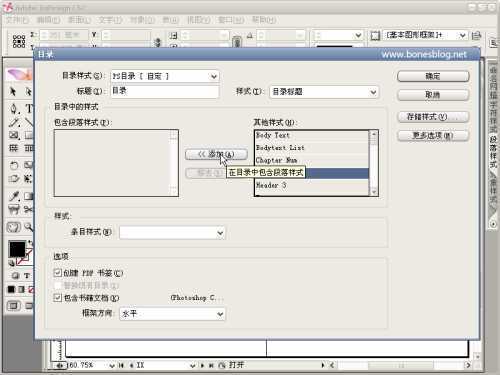Click the 取消 button

433,95
